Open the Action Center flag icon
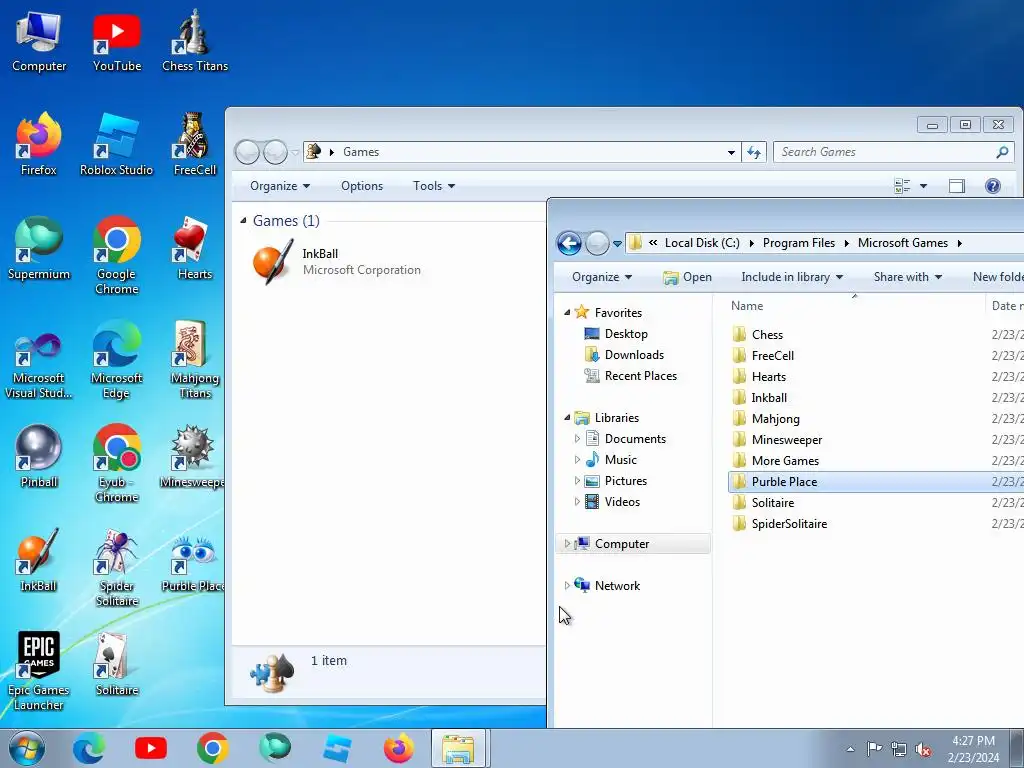 [x=874, y=749]
